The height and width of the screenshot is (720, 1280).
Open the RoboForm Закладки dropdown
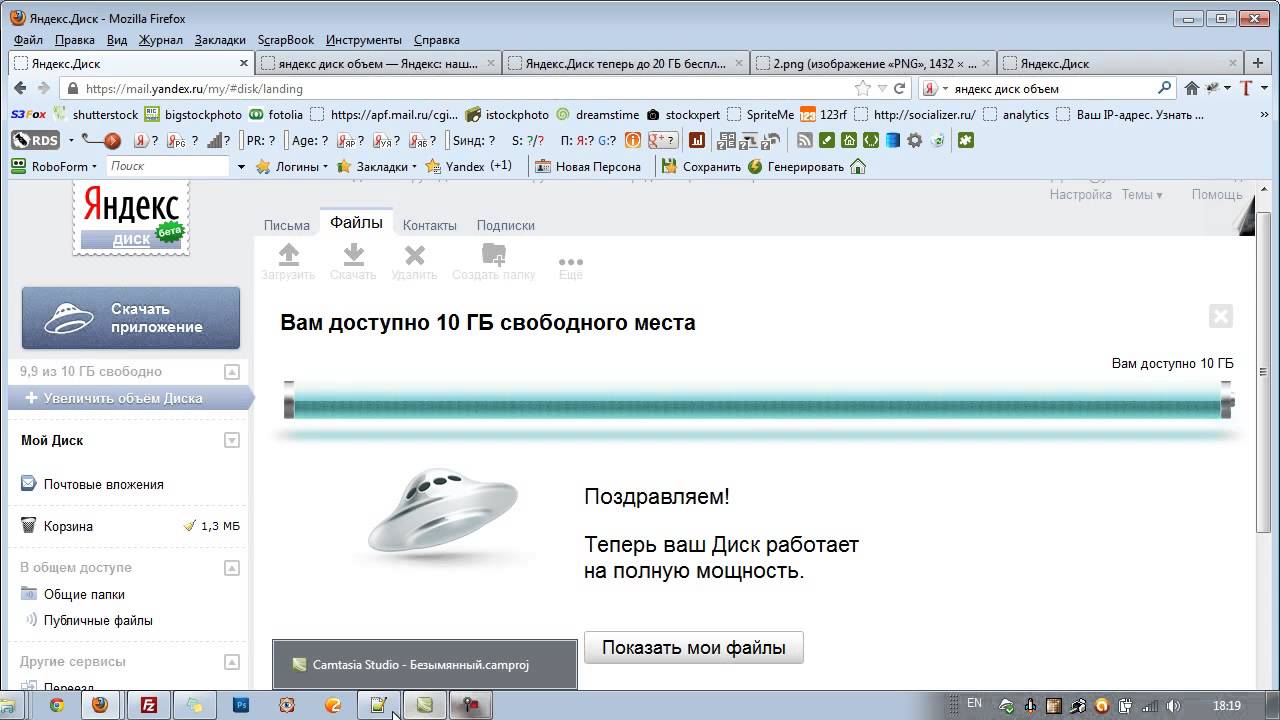377,166
